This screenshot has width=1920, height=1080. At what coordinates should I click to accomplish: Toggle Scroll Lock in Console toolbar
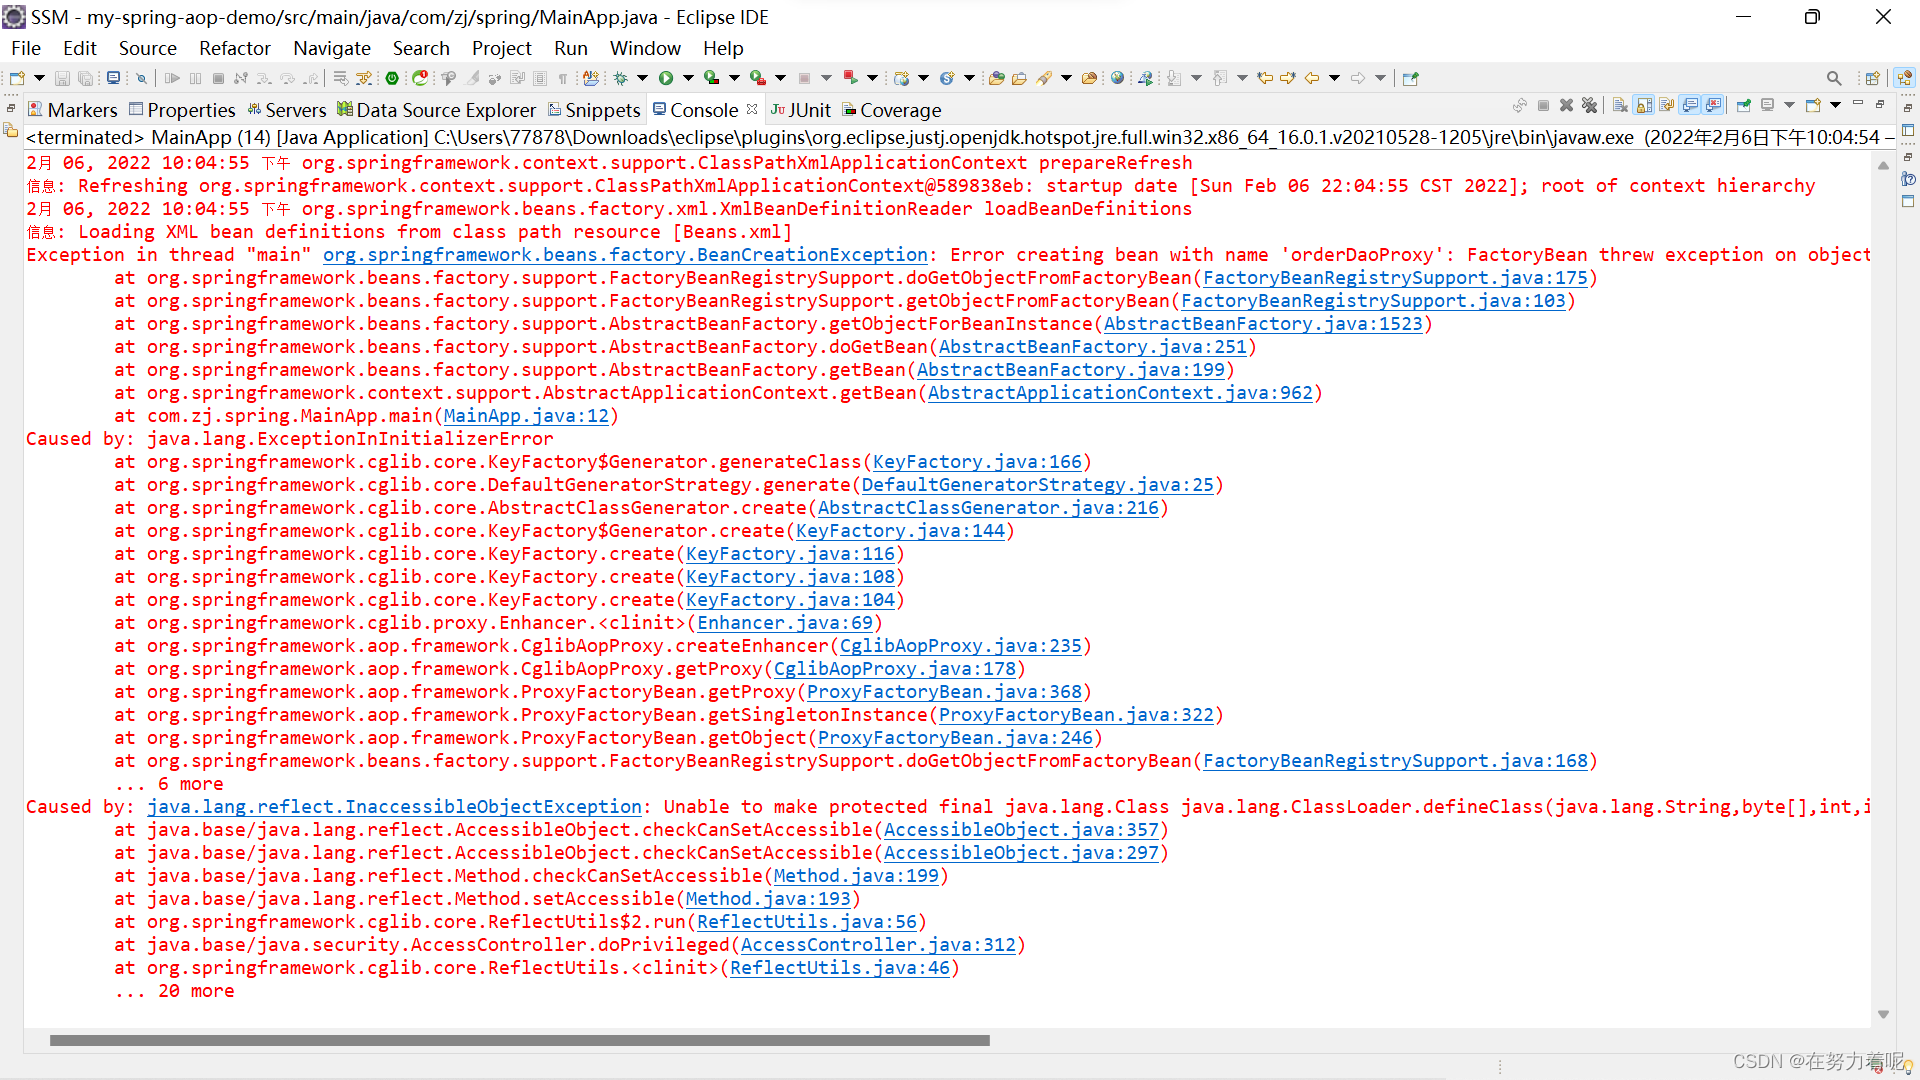tap(1644, 105)
